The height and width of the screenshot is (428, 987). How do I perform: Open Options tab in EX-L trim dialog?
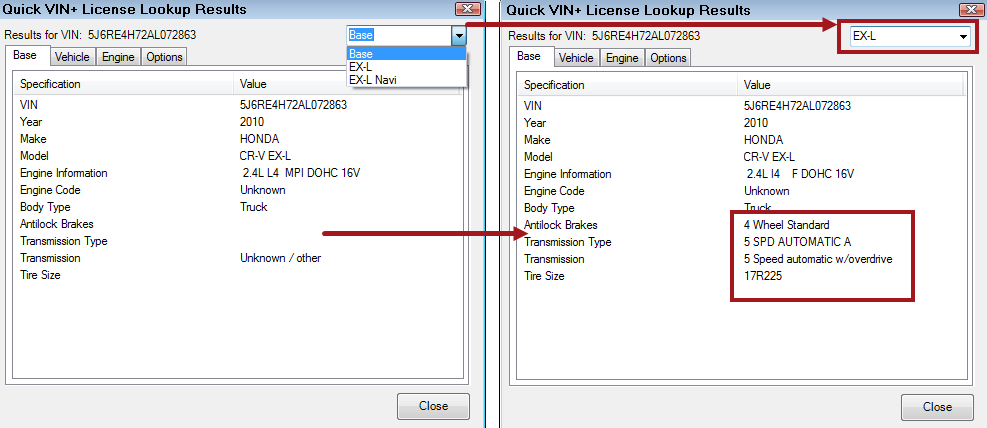[668, 58]
